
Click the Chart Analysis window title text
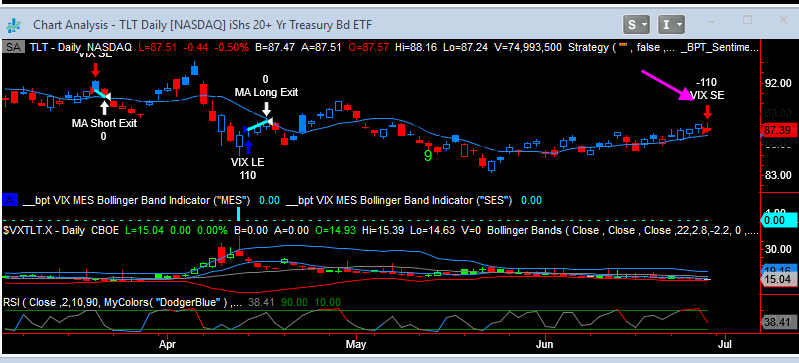(x=203, y=24)
